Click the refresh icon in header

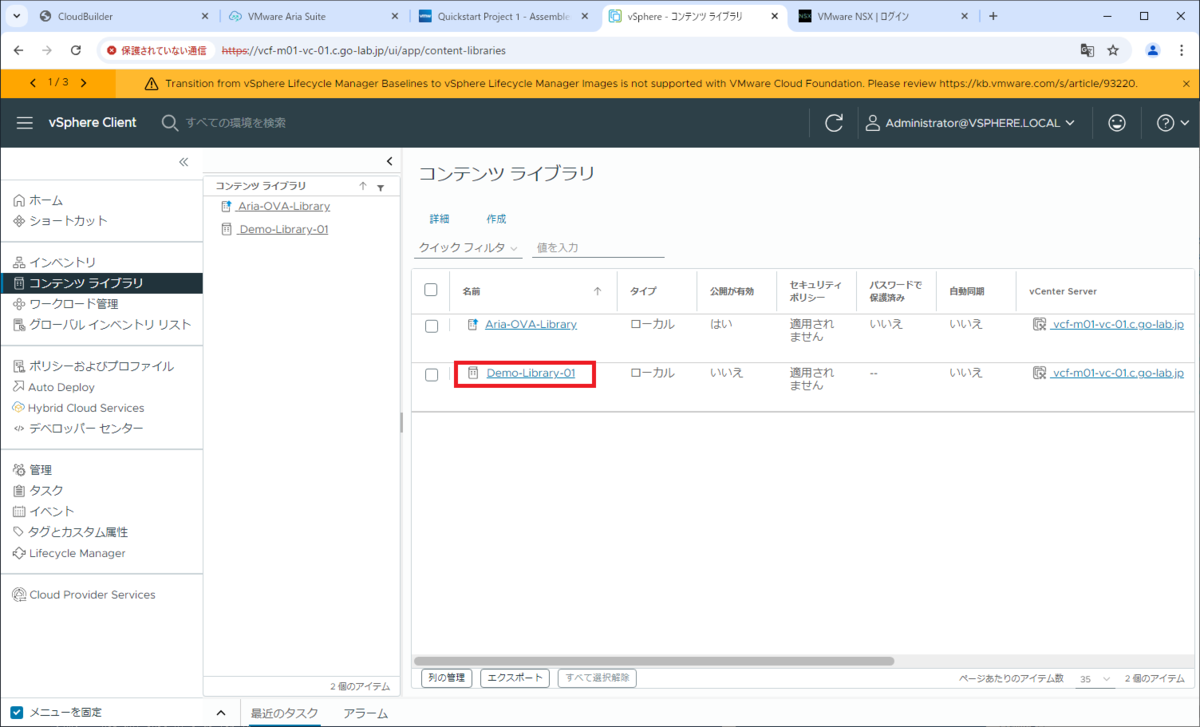click(x=834, y=123)
